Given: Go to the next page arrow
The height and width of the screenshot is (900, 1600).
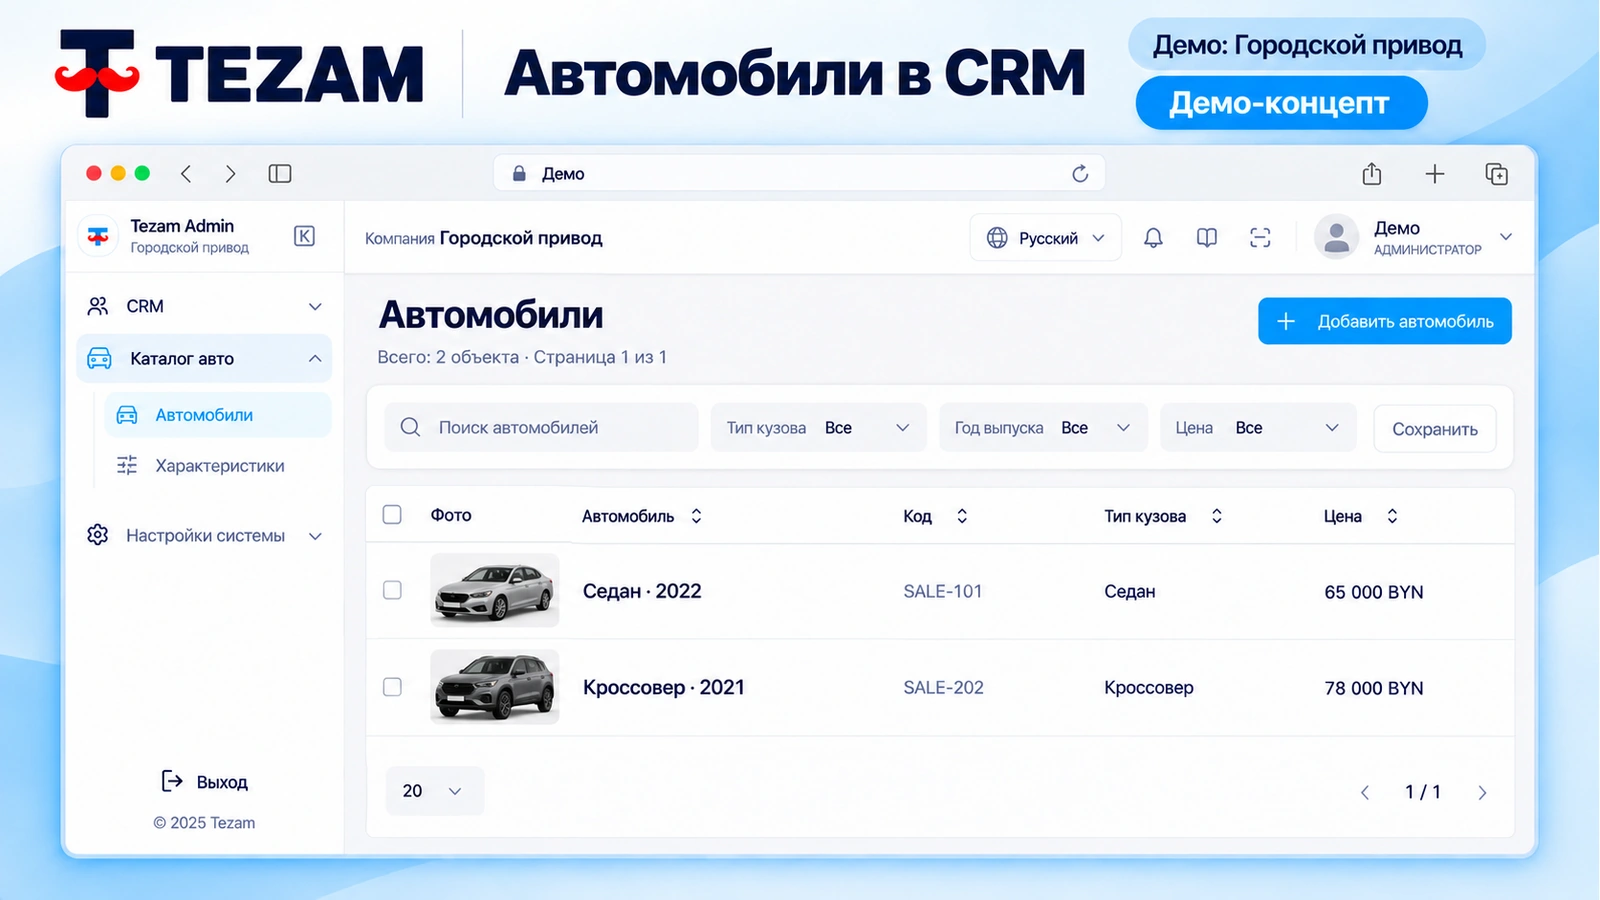Looking at the screenshot, I should (1482, 793).
